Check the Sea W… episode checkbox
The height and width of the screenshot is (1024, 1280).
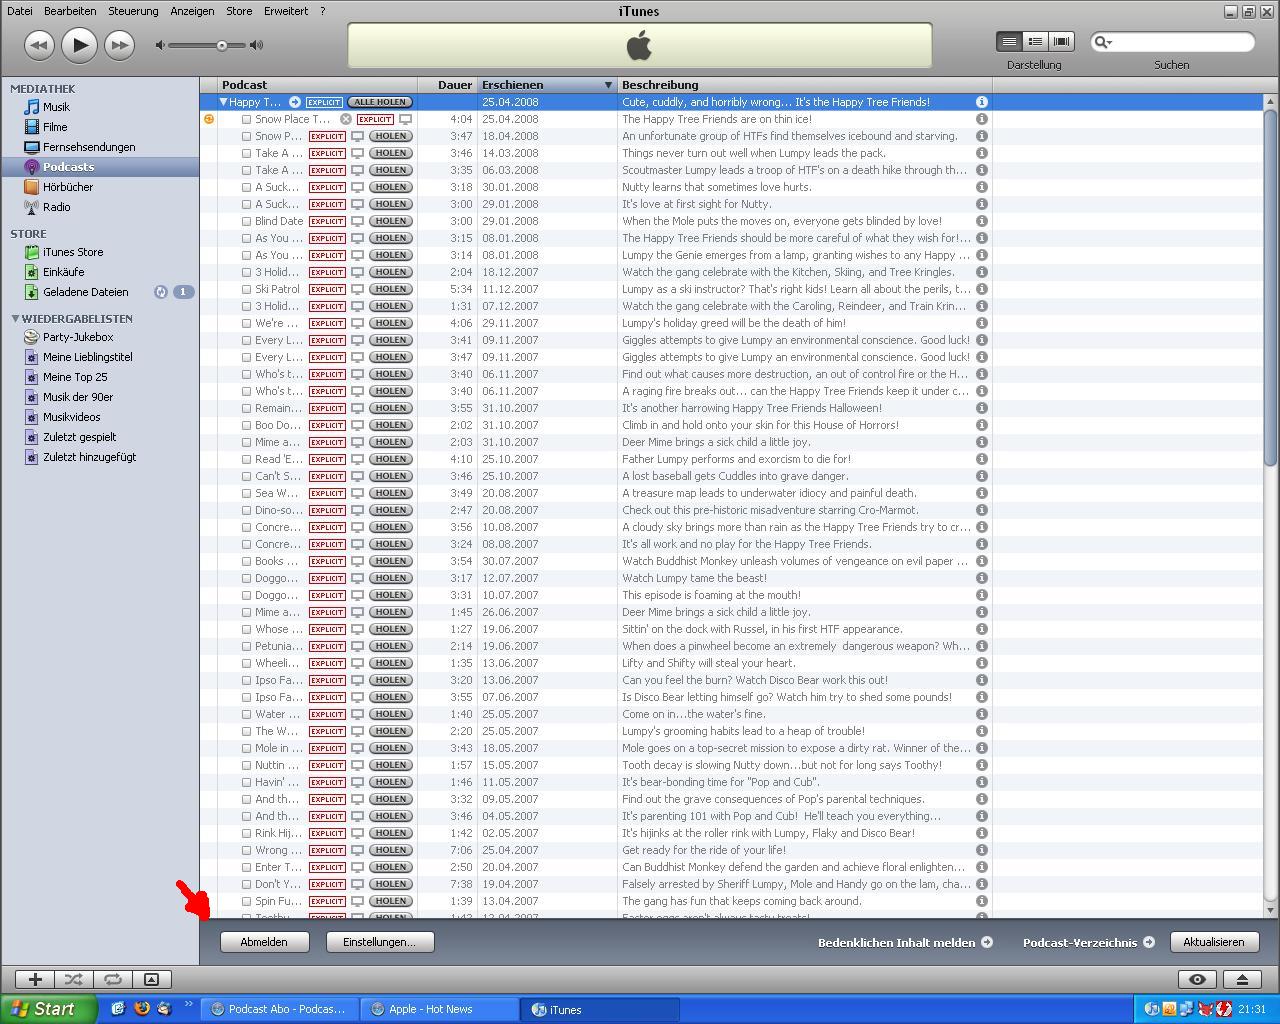(x=247, y=493)
